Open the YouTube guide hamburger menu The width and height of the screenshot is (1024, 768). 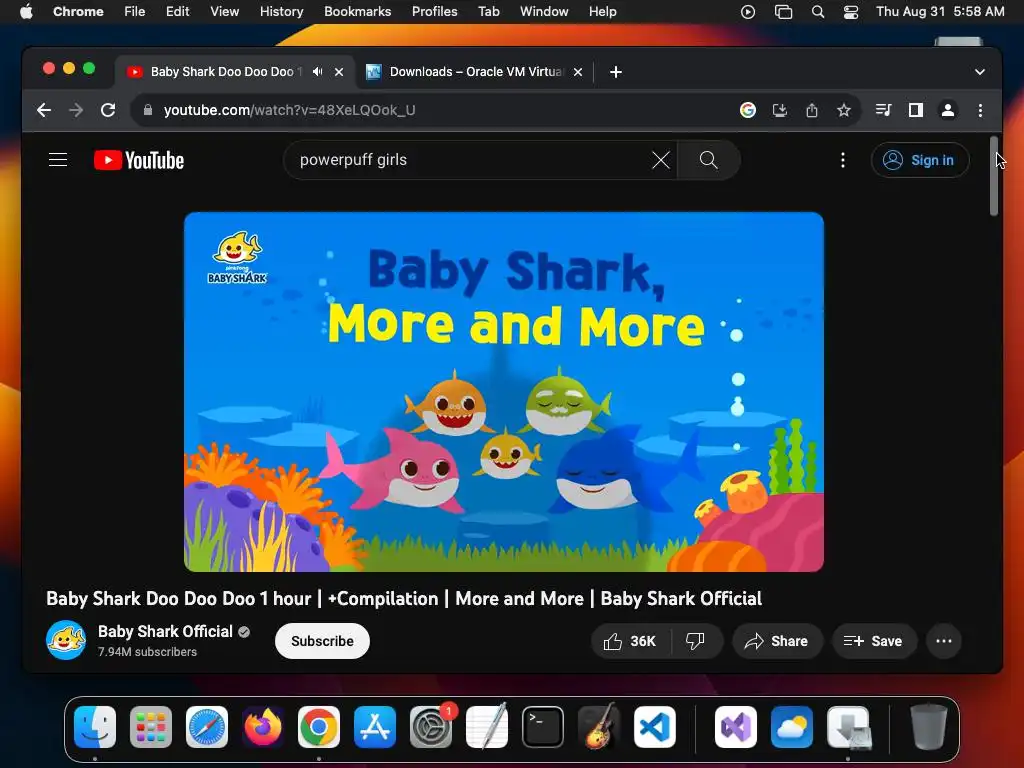click(58, 160)
